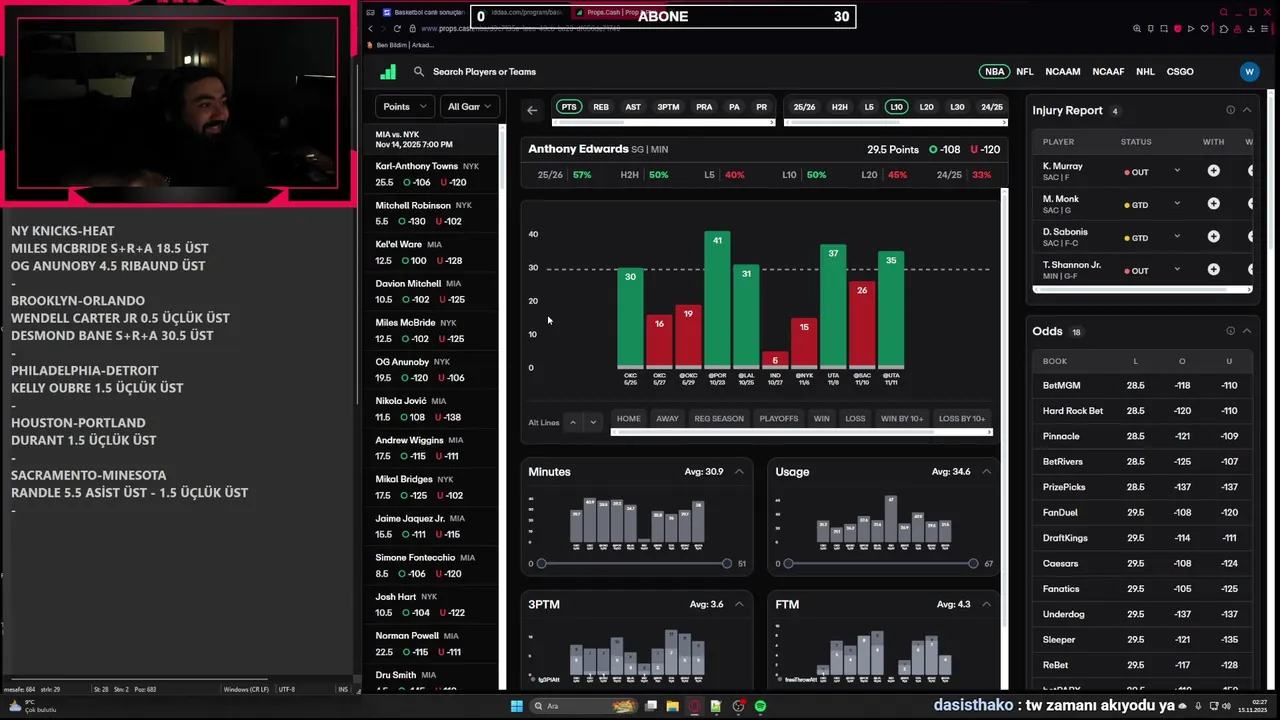The width and height of the screenshot is (1280, 720).
Task: Click the Props.Cash green bars logo
Action: pos(388,72)
